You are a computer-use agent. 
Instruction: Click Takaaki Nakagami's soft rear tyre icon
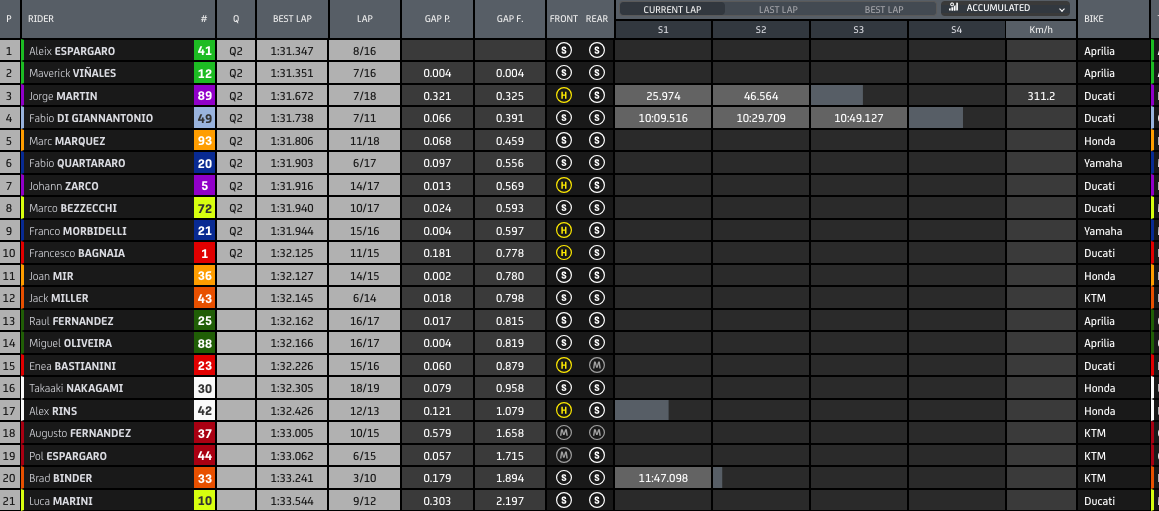pyautogui.click(x=597, y=388)
